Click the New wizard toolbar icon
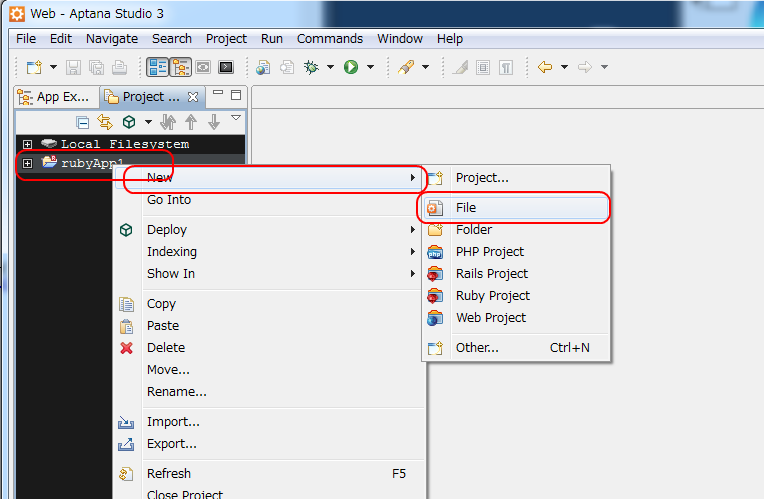 click(x=34, y=67)
